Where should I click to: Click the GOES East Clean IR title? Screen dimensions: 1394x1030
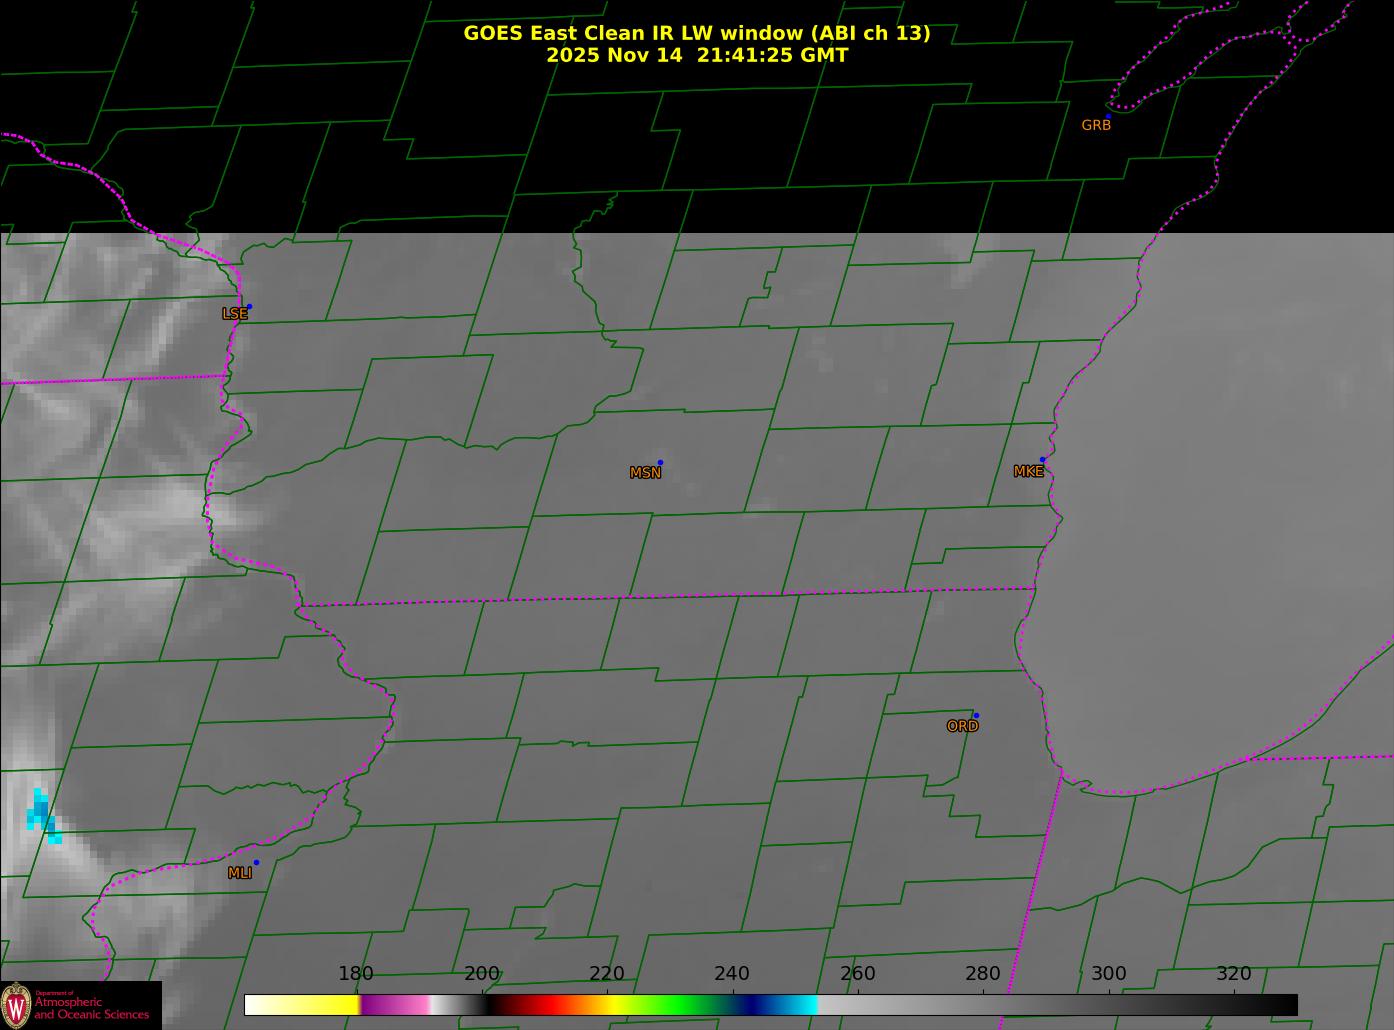(696, 33)
